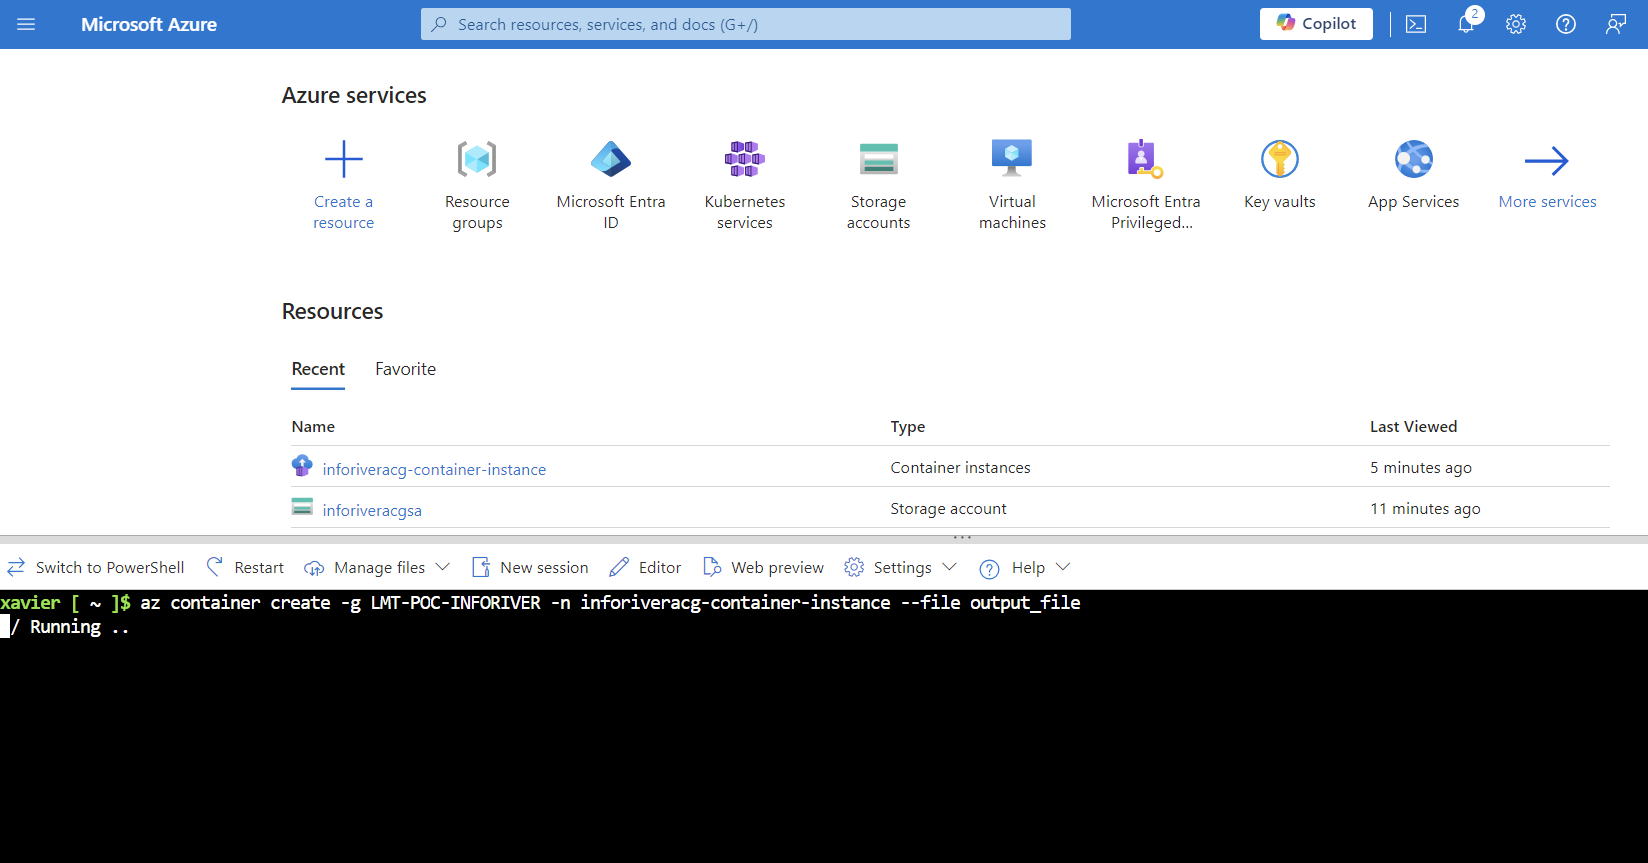1648x863 pixels.
Task: Open the Key vaults service
Action: [x=1279, y=160]
